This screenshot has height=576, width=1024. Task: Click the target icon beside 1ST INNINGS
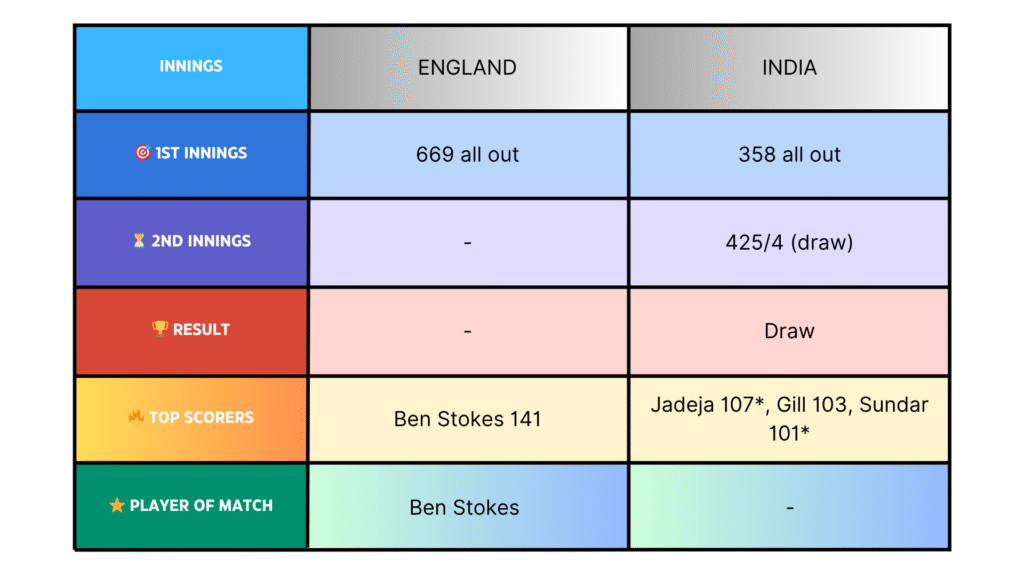click(142, 152)
